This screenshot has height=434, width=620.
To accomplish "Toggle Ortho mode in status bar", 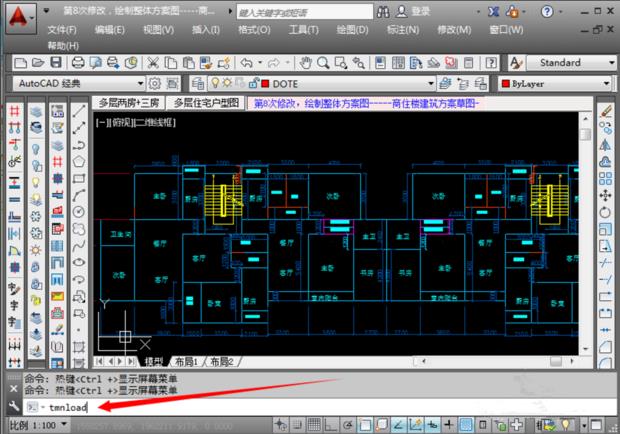I will click(330, 425).
